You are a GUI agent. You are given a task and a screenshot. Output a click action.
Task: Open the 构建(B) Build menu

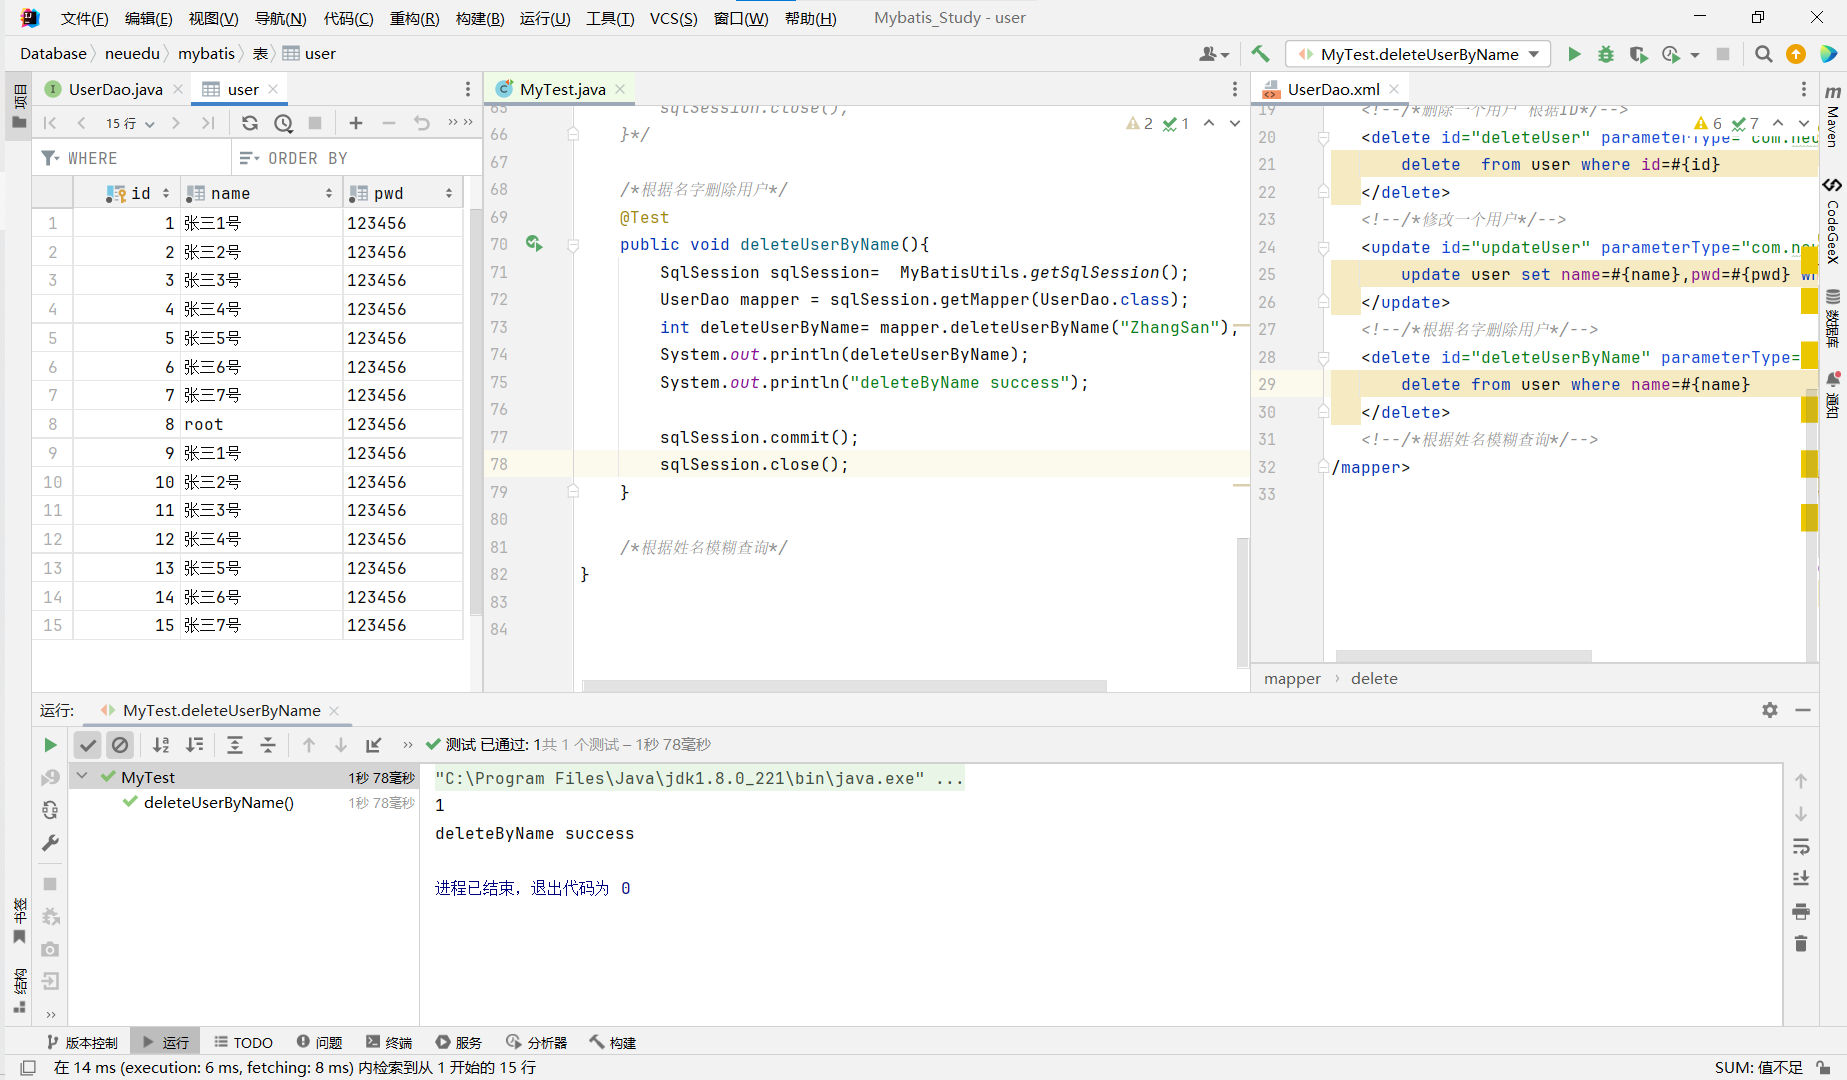coord(479,18)
